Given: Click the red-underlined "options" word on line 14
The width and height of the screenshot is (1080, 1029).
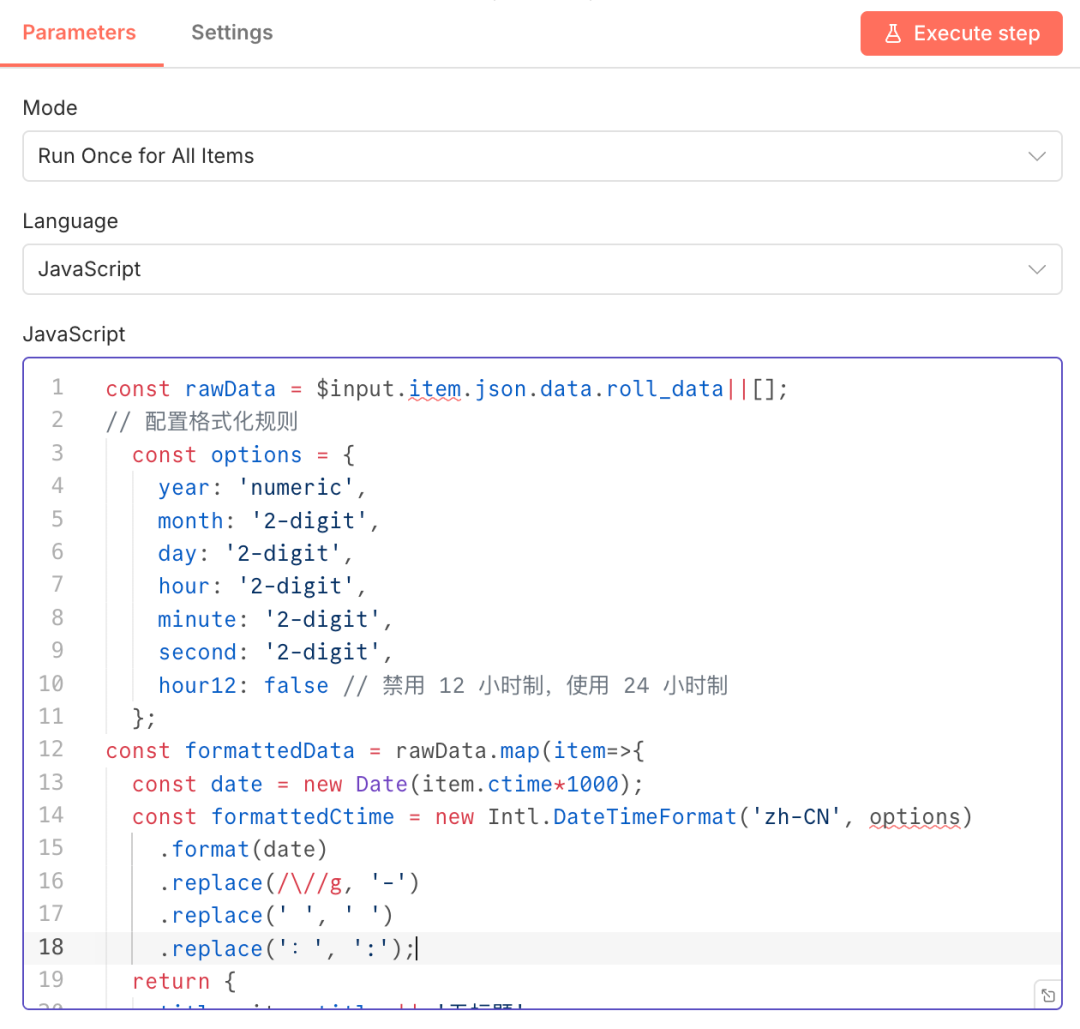Looking at the screenshot, I should 914,817.
